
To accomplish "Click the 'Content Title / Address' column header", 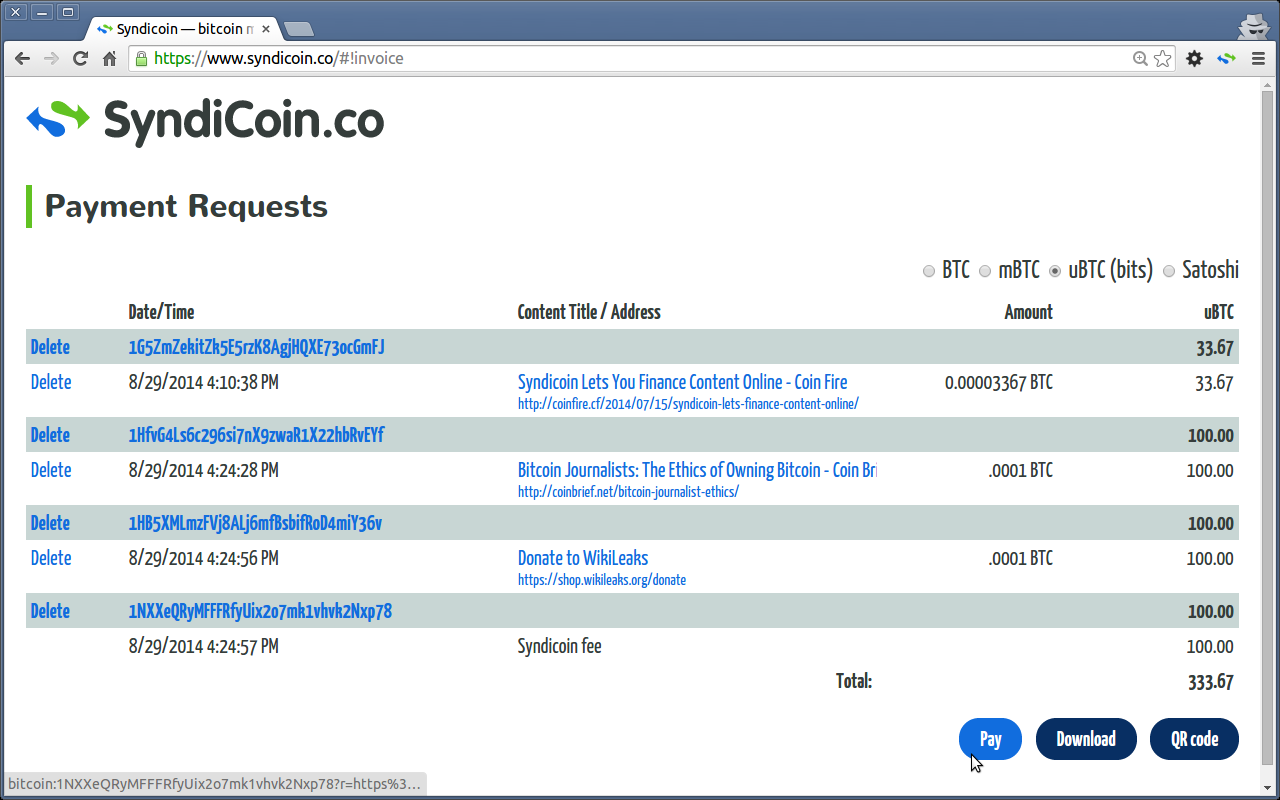I will pos(589,312).
